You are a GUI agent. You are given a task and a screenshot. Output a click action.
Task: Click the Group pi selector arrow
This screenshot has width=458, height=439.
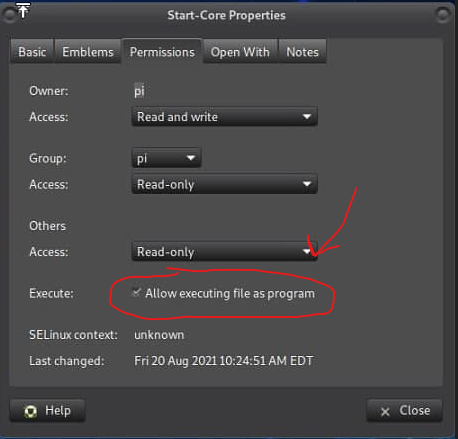coord(191,158)
